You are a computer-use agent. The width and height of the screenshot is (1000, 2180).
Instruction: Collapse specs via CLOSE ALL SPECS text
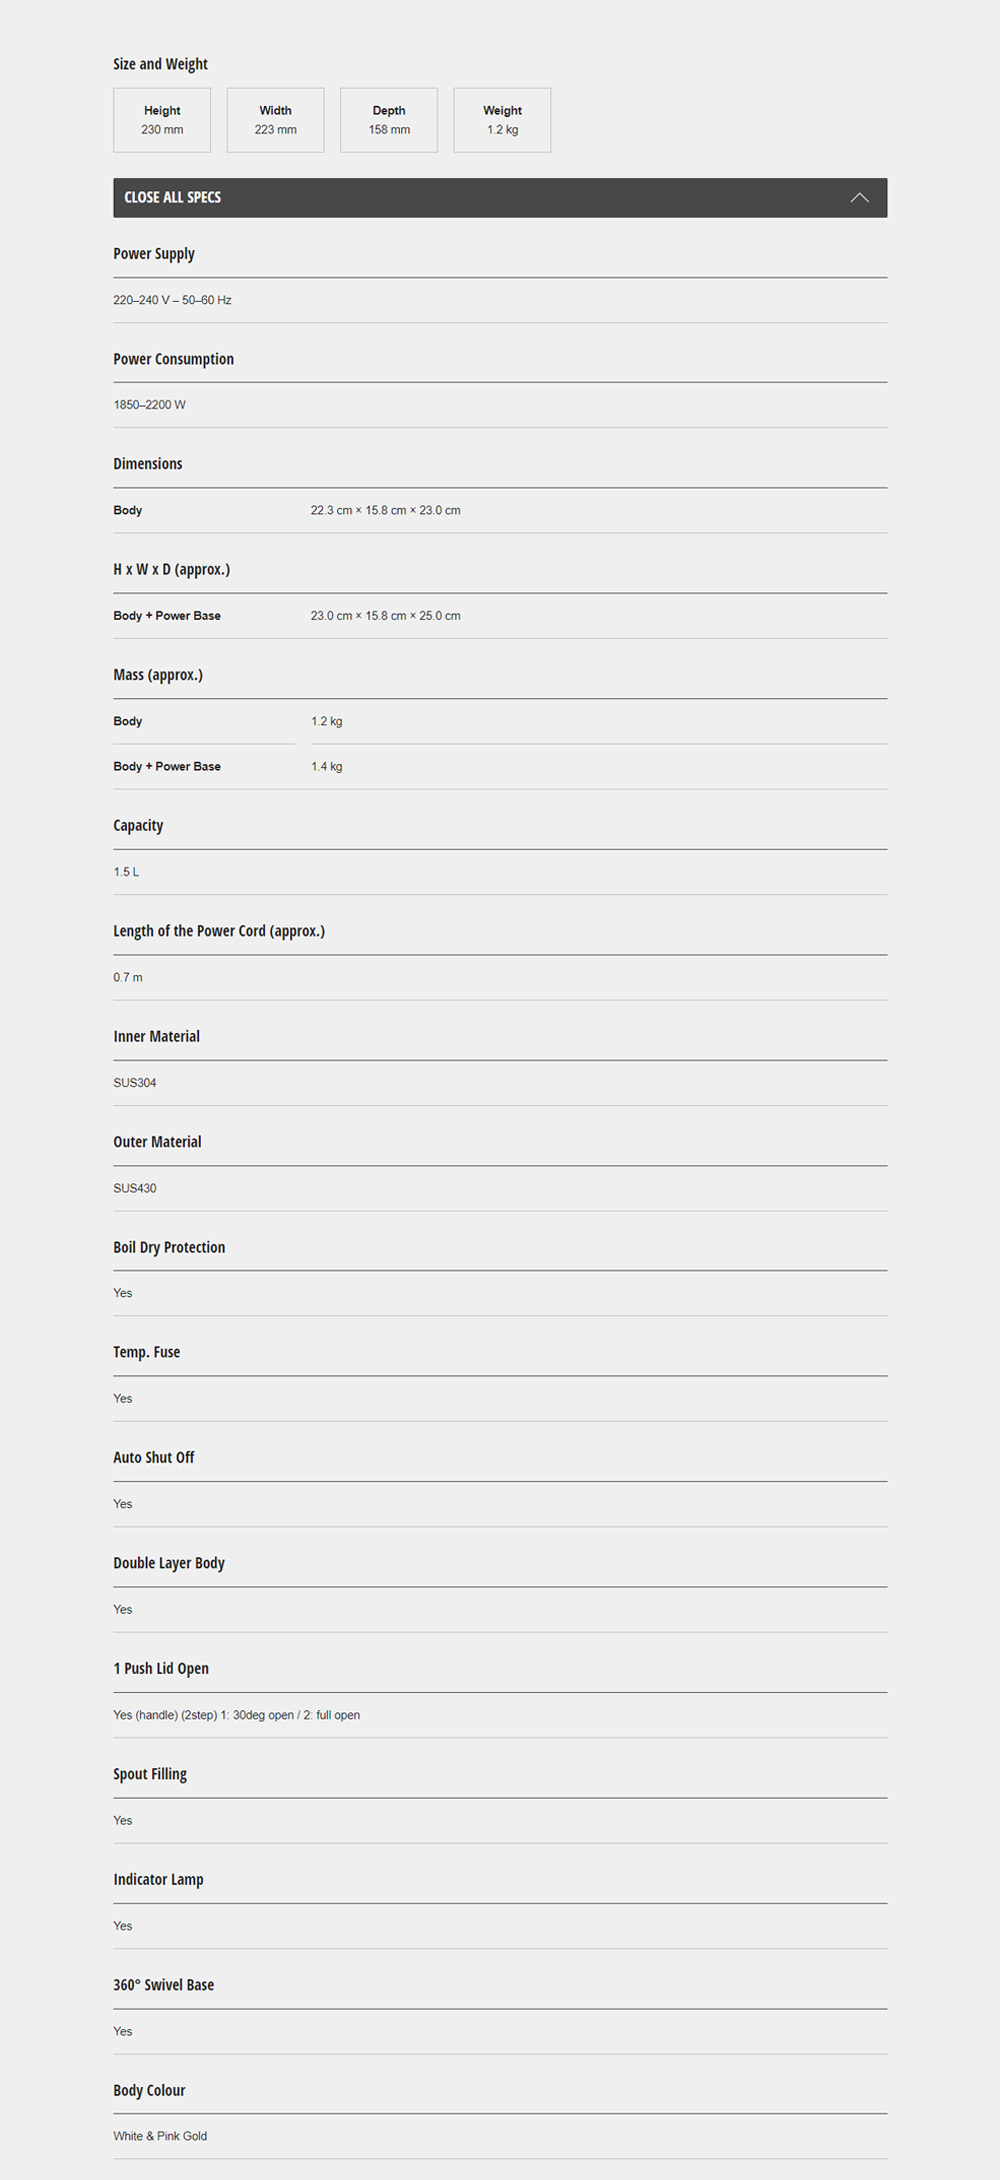pyautogui.click(x=172, y=198)
